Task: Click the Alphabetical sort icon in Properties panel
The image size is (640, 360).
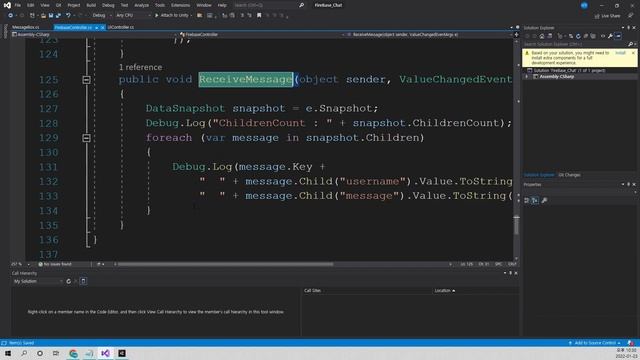Action: 535,200
